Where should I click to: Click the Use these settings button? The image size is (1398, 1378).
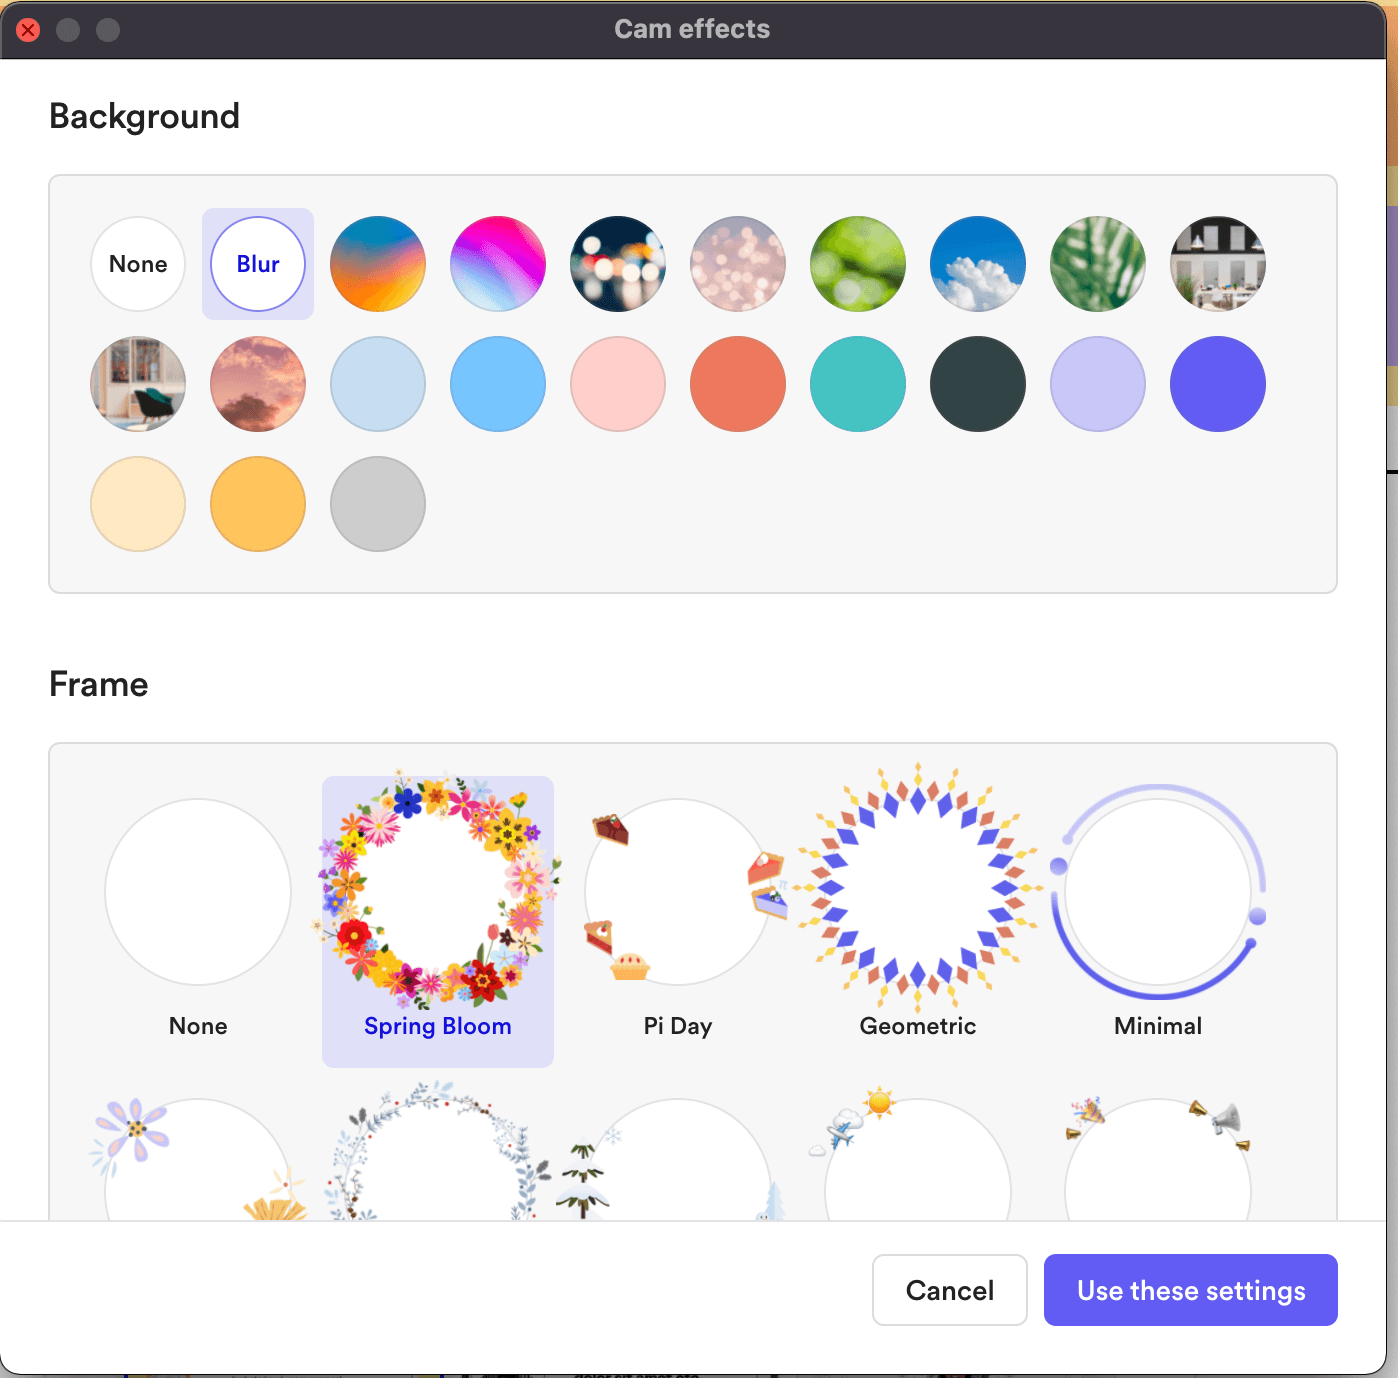1190,1290
